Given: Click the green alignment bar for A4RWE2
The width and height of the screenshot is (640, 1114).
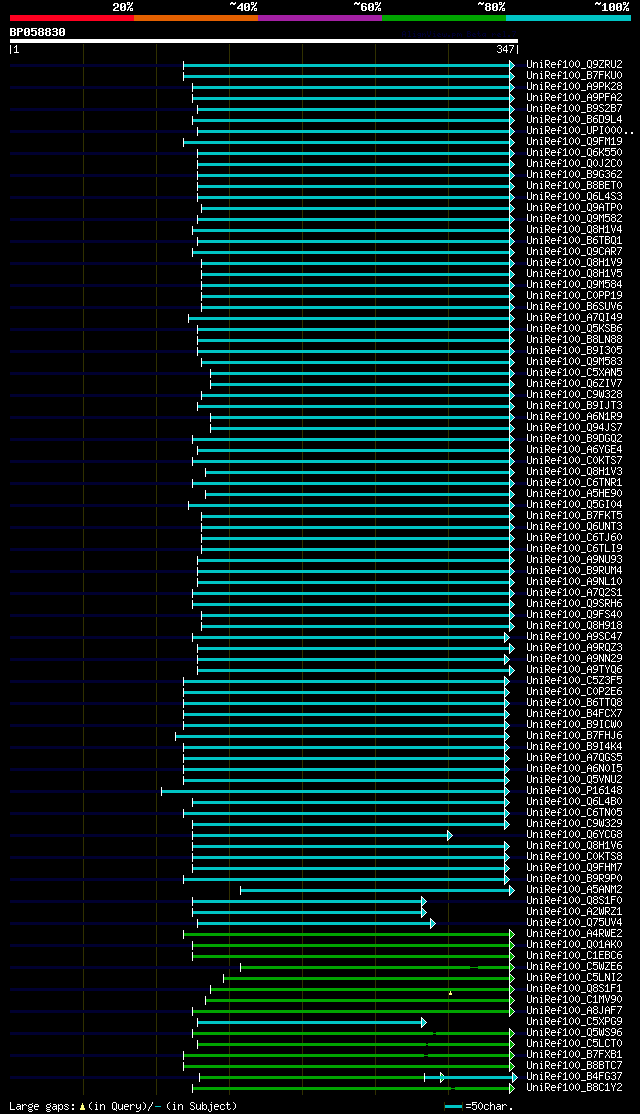Looking at the screenshot, I should tap(349, 934).
